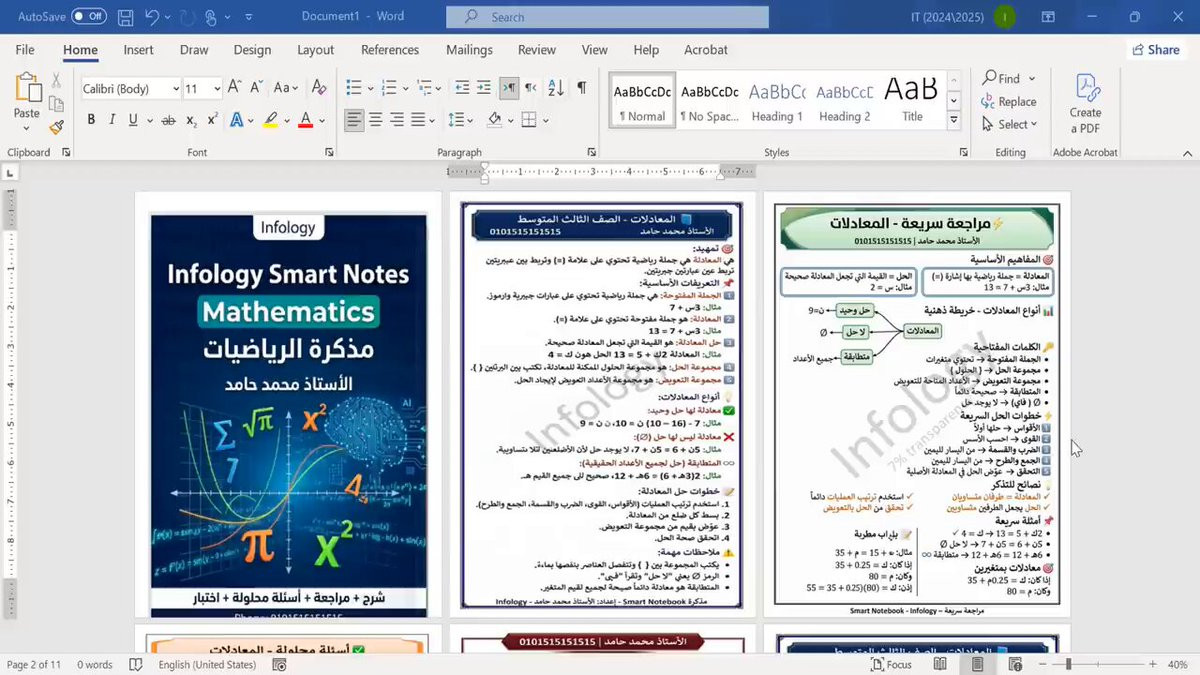
Task: Switch to Web Layout view icon
Action: [x=1015, y=664]
